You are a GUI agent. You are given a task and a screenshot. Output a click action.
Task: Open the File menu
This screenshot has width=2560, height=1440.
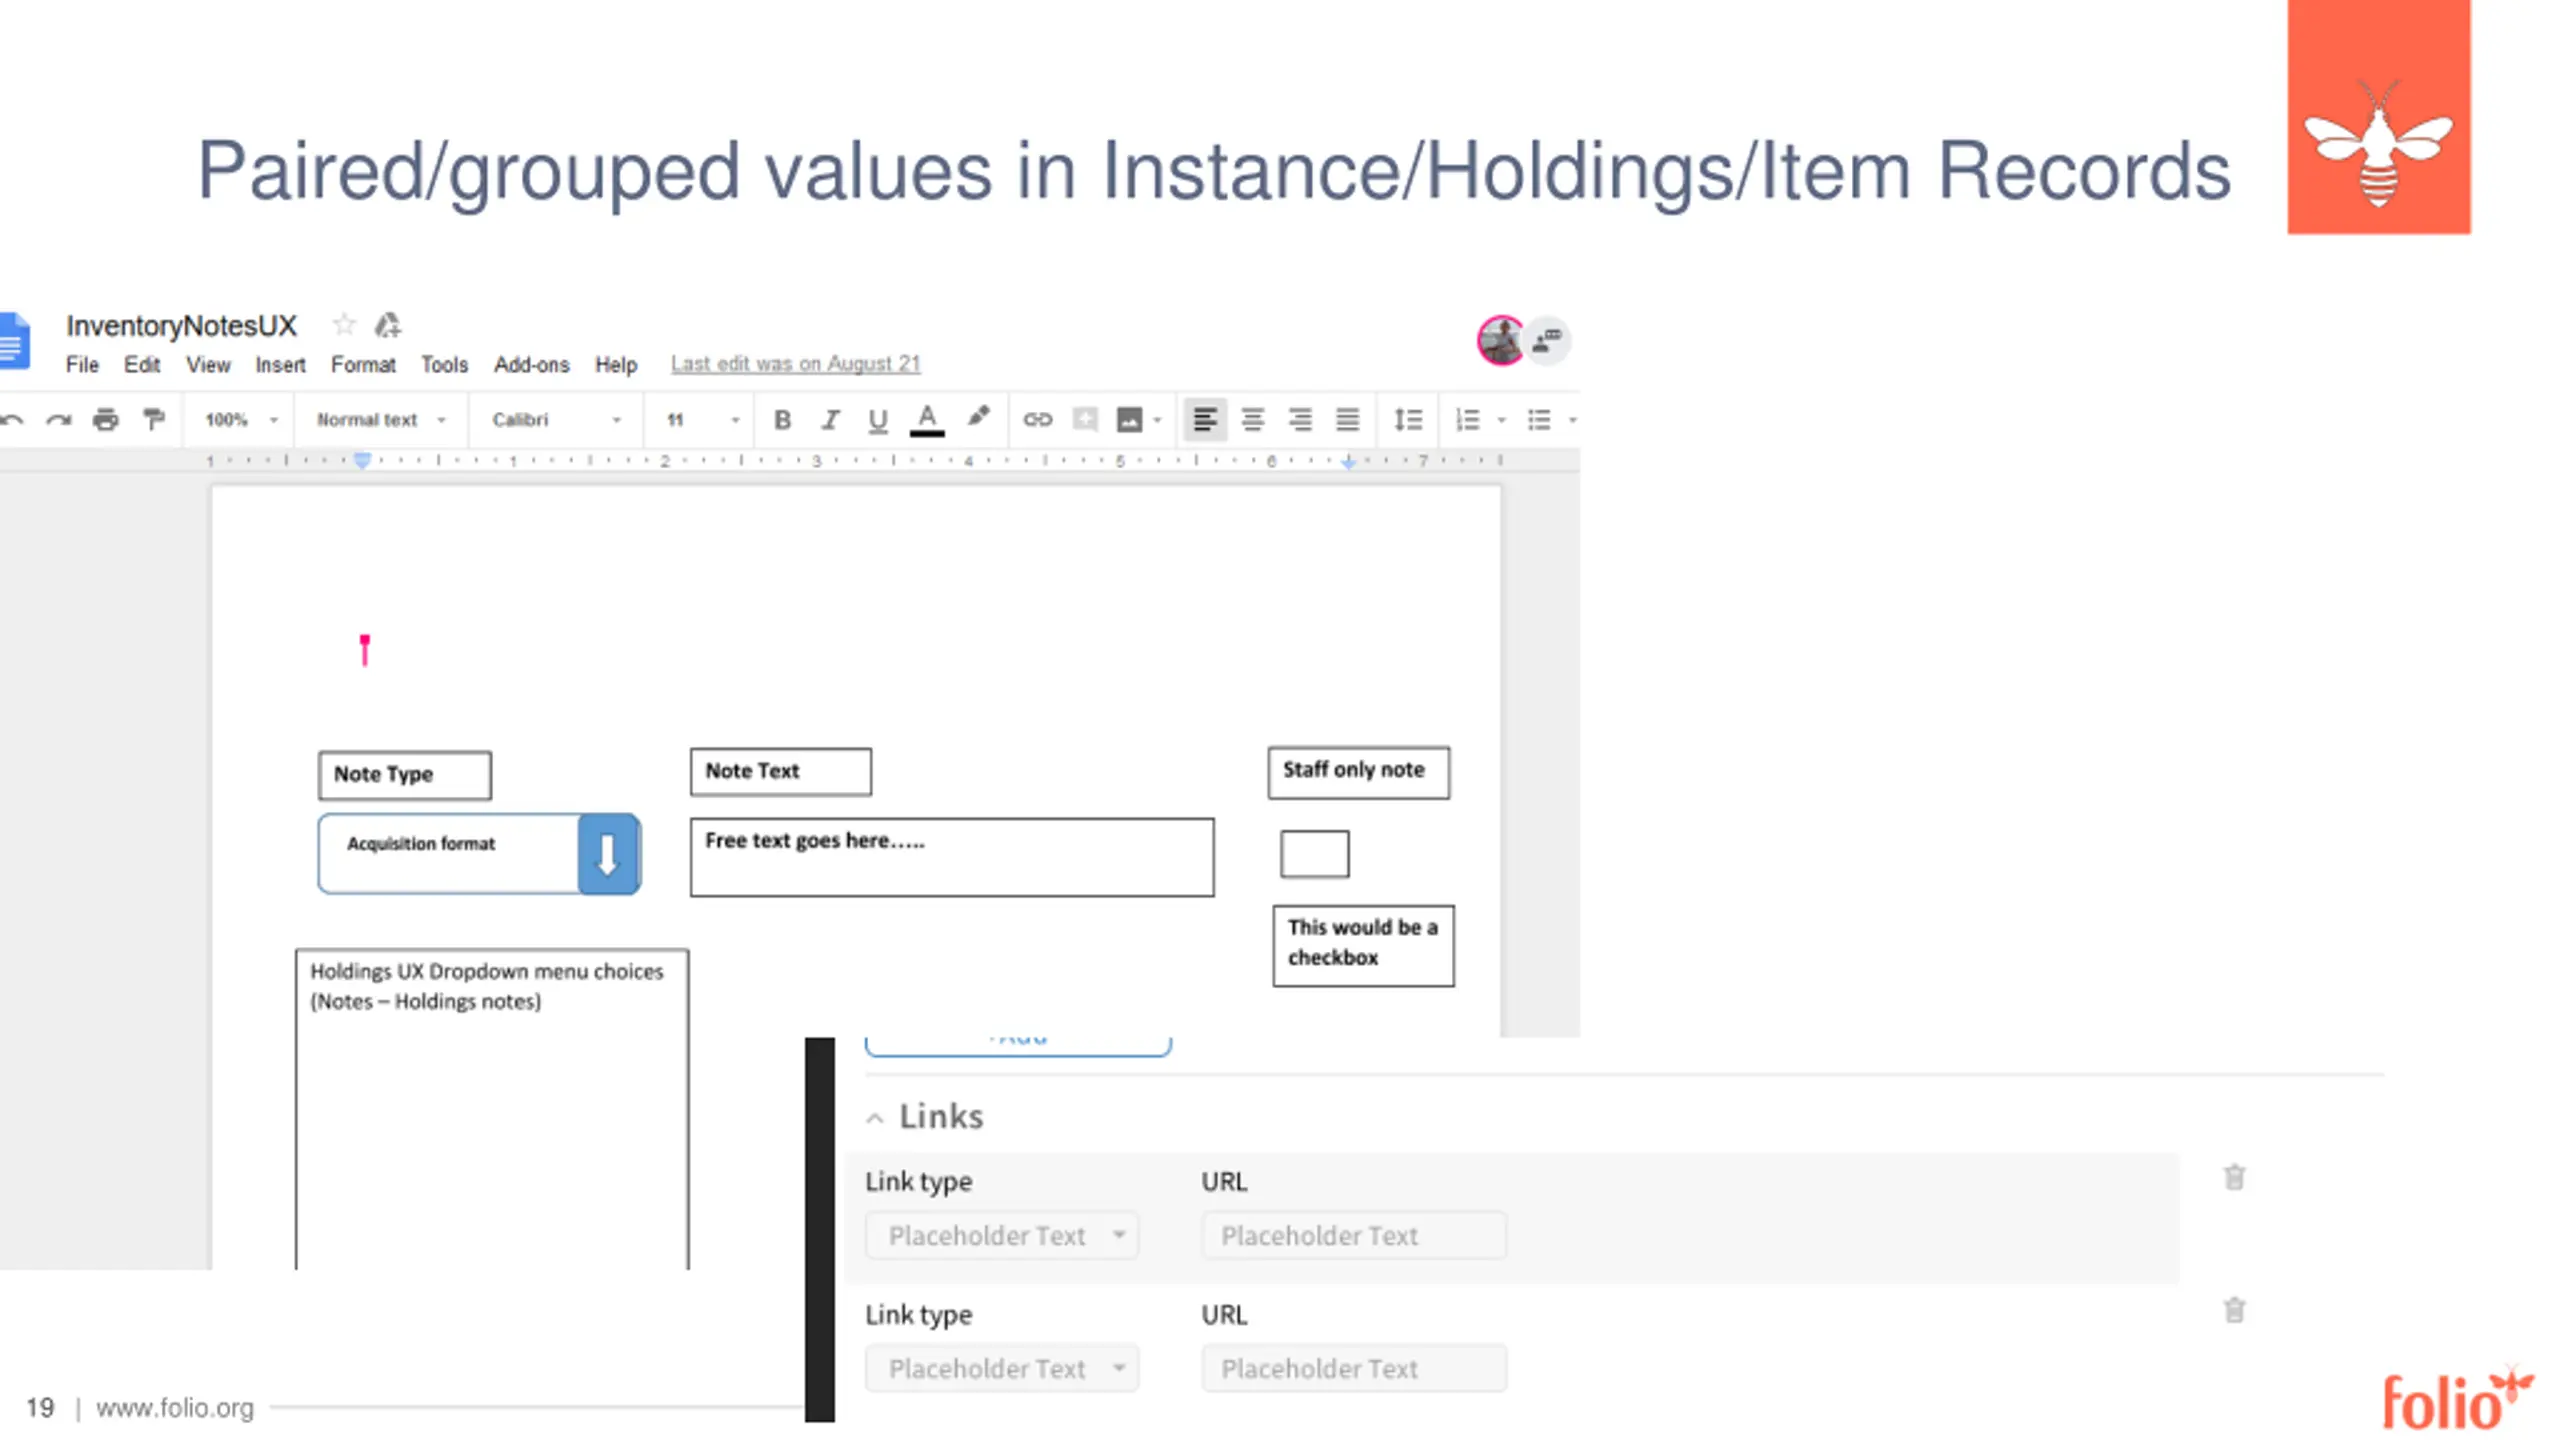(x=82, y=365)
